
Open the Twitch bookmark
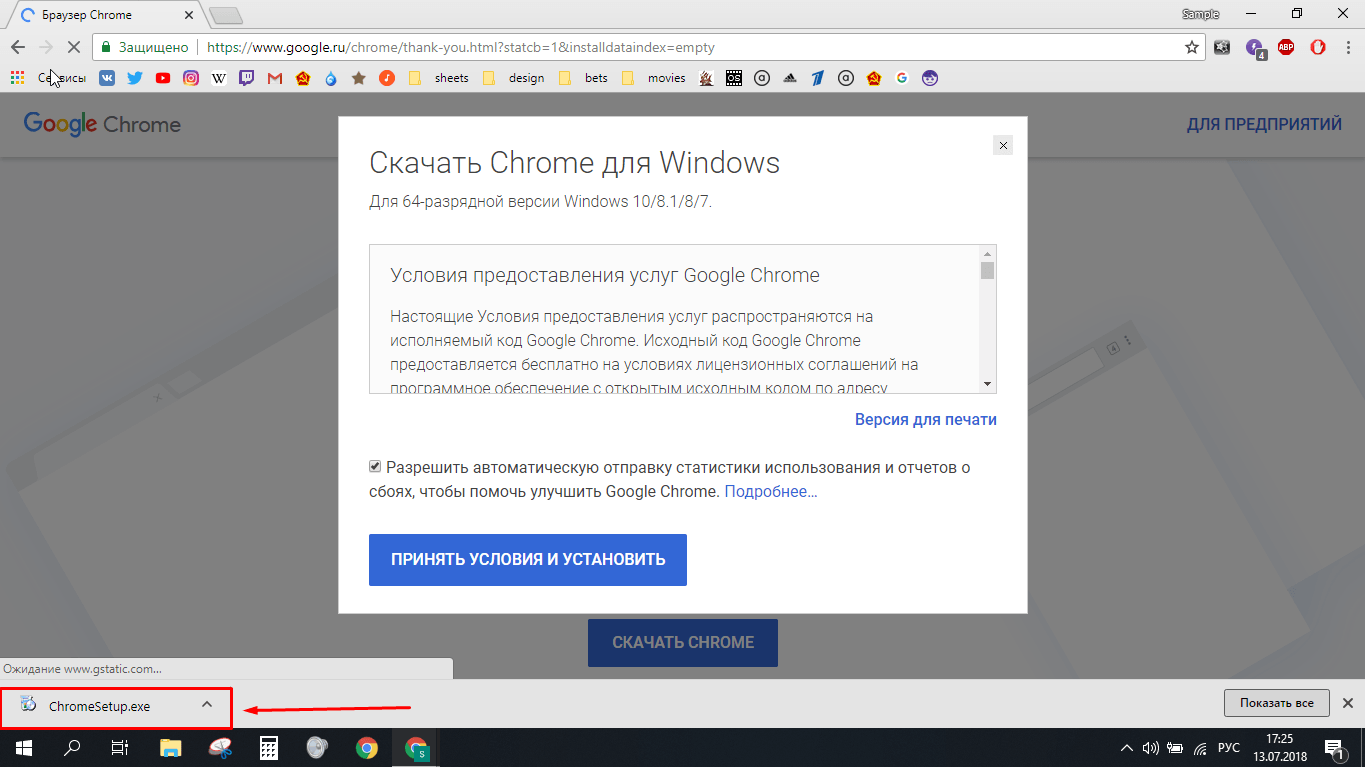pyautogui.click(x=247, y=78)
